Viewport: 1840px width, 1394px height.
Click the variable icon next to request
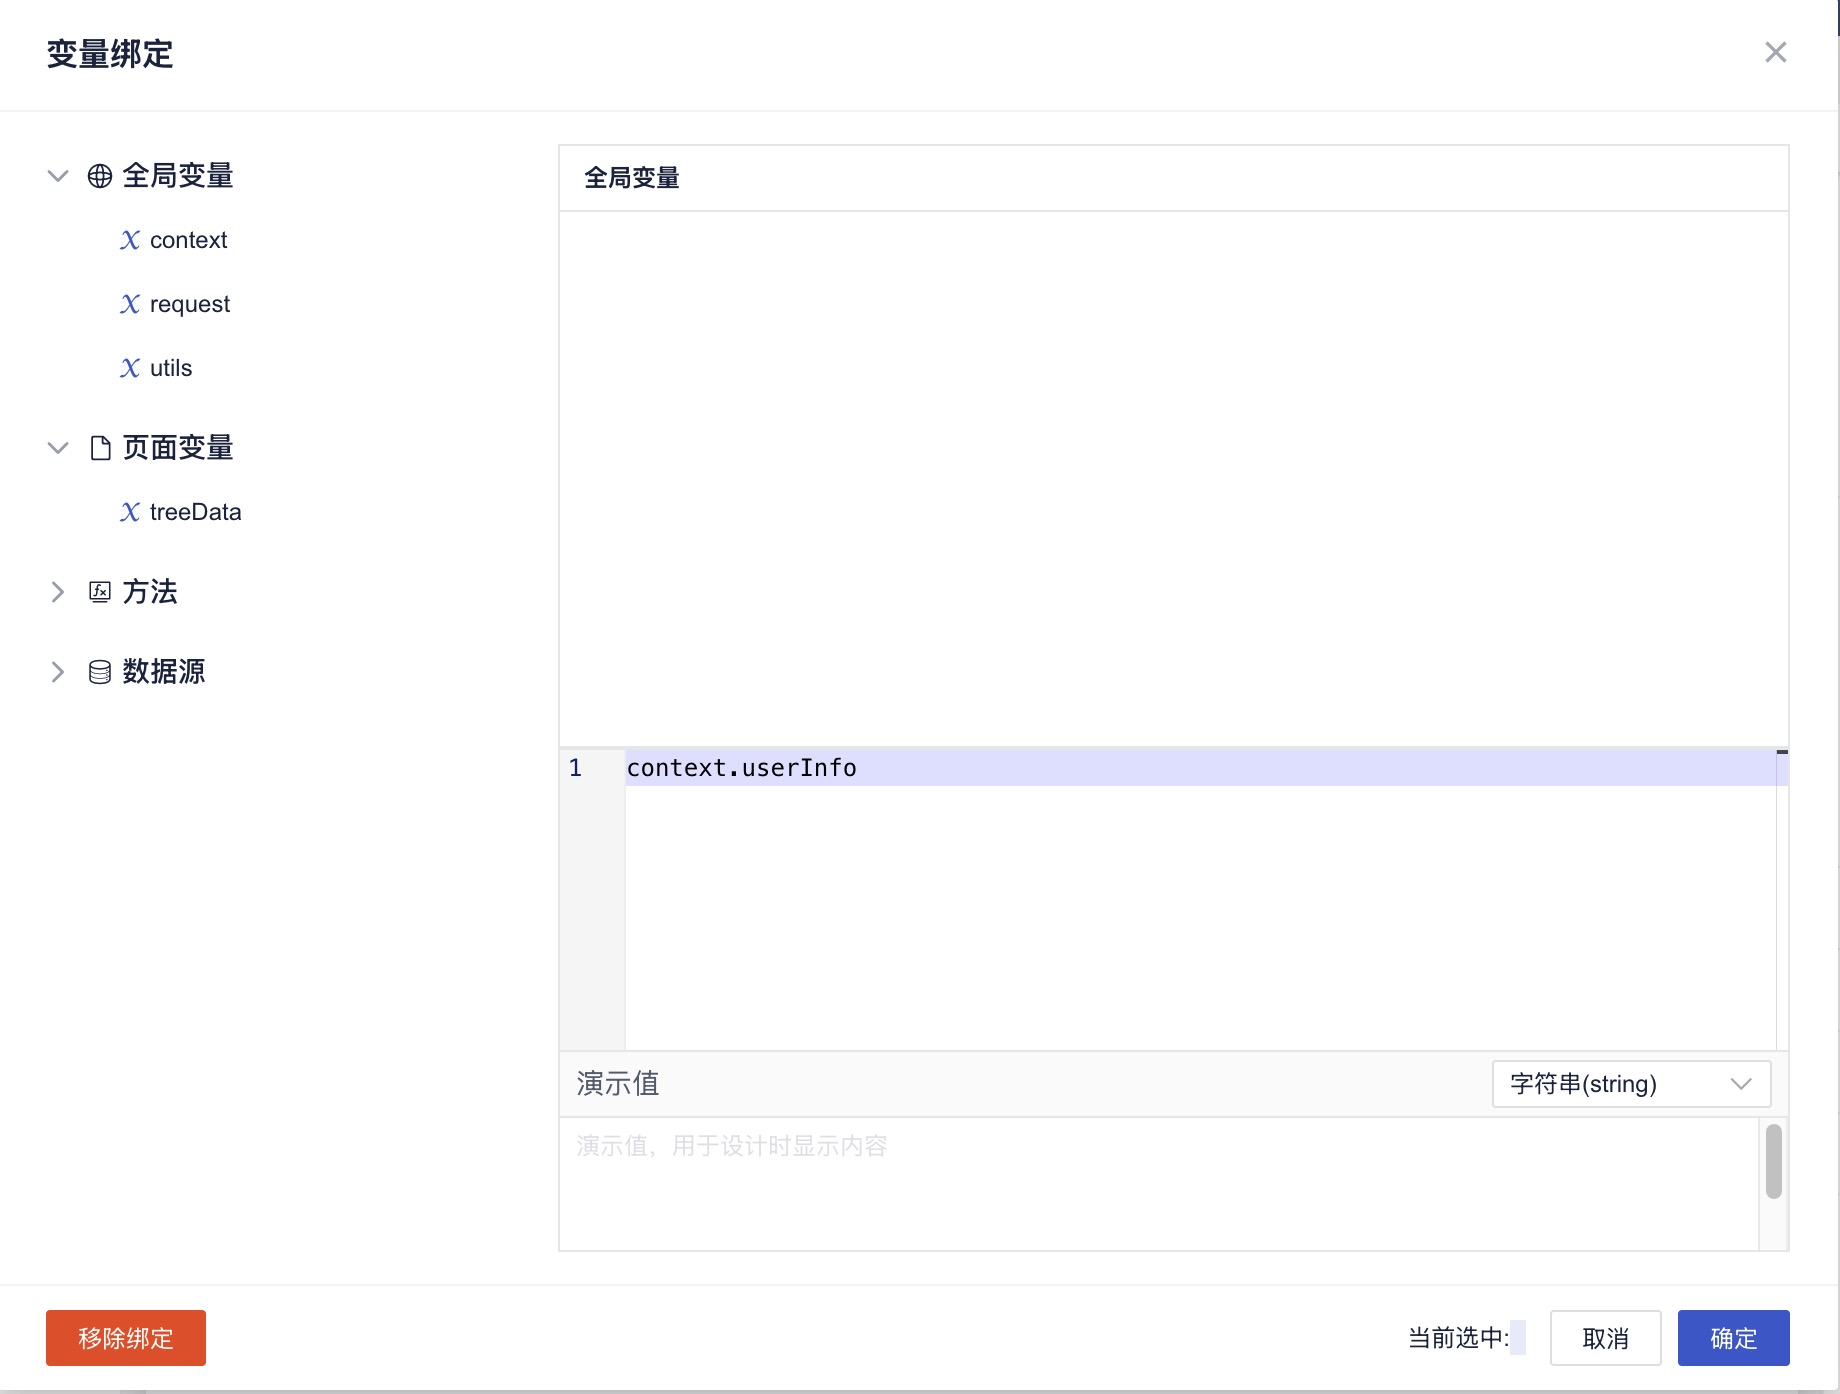(x=130, y=304)
